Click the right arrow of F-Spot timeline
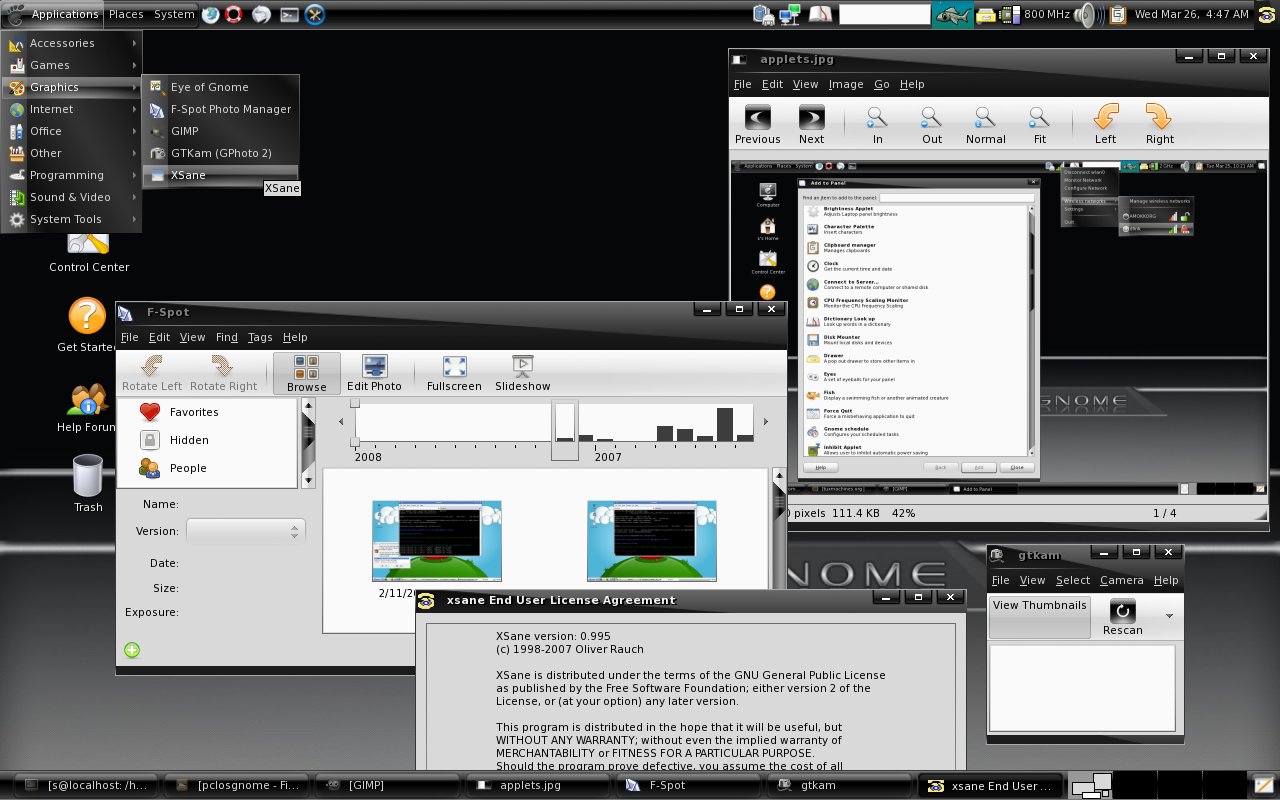The width and height of the screenshot is (1280, 800). pos(766,422)
